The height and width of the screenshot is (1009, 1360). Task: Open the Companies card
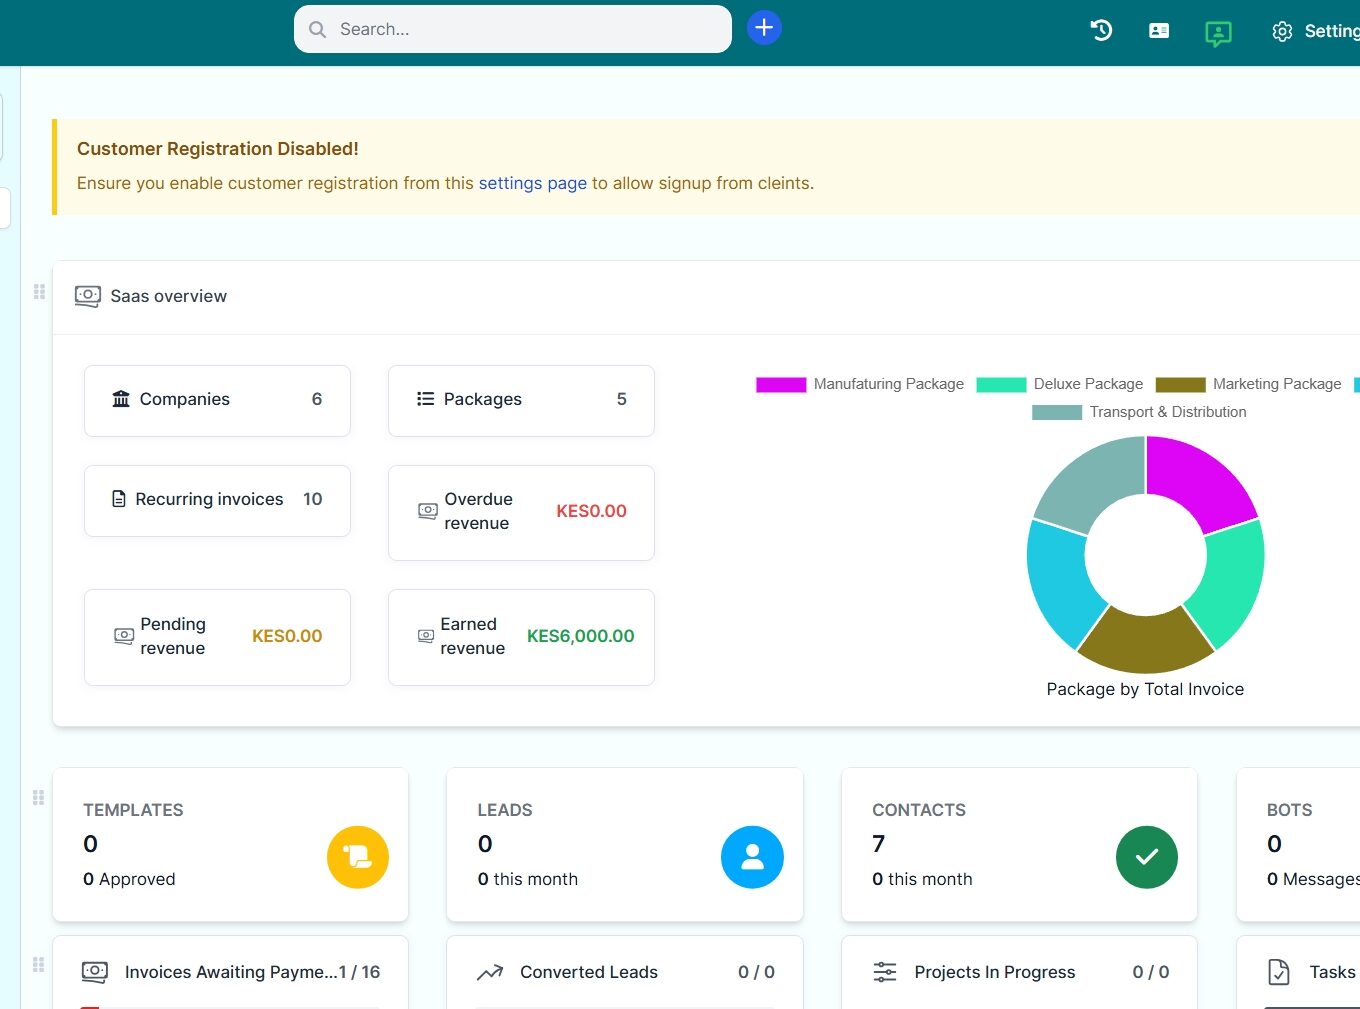tap(217, 400)
